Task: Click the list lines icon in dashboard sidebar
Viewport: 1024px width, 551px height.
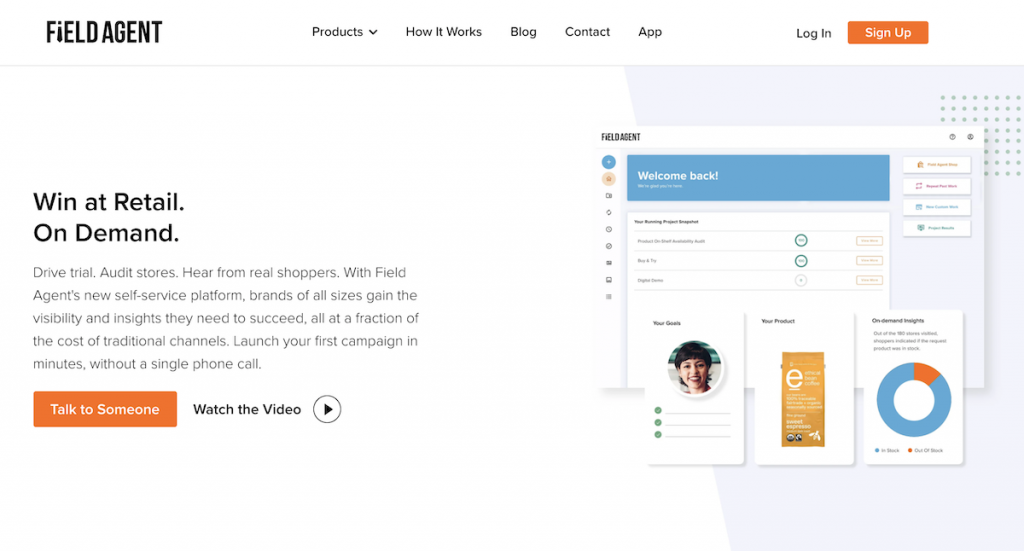Action: 609,296
